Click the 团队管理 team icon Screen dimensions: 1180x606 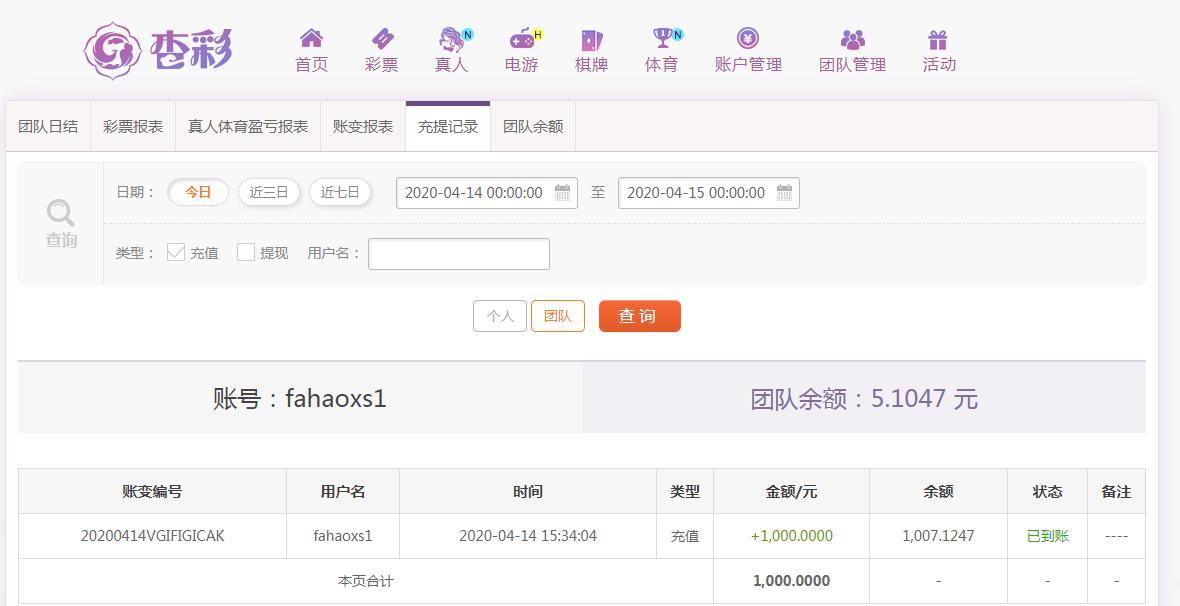click(x=851, y=40)
